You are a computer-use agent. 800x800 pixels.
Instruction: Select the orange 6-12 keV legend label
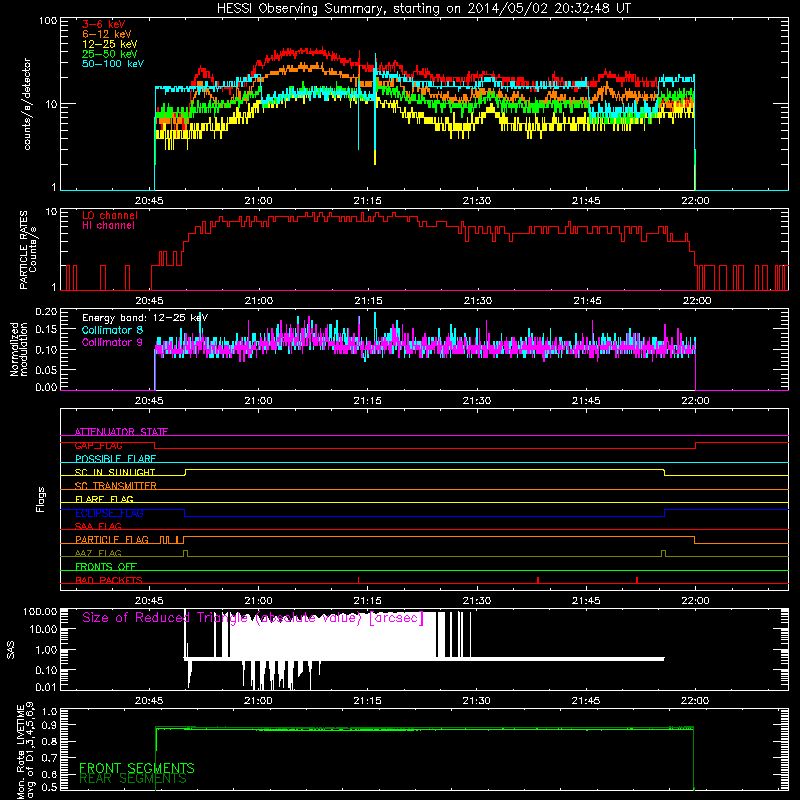pos(107,34)
